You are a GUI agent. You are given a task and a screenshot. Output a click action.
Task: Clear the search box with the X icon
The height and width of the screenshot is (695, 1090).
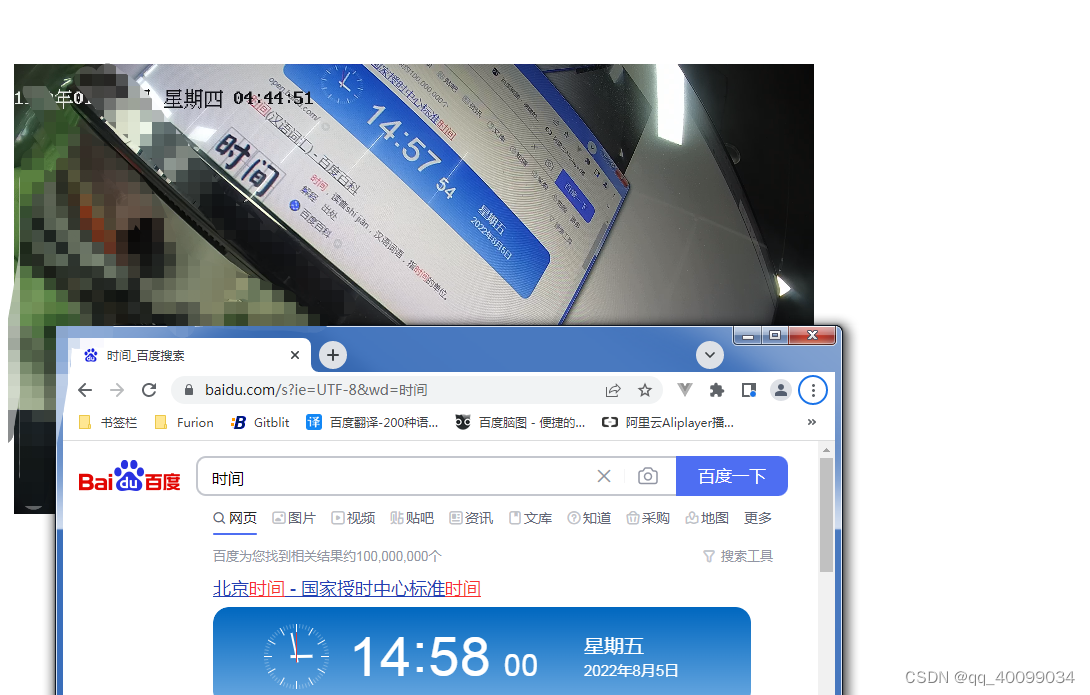point(604,476)
